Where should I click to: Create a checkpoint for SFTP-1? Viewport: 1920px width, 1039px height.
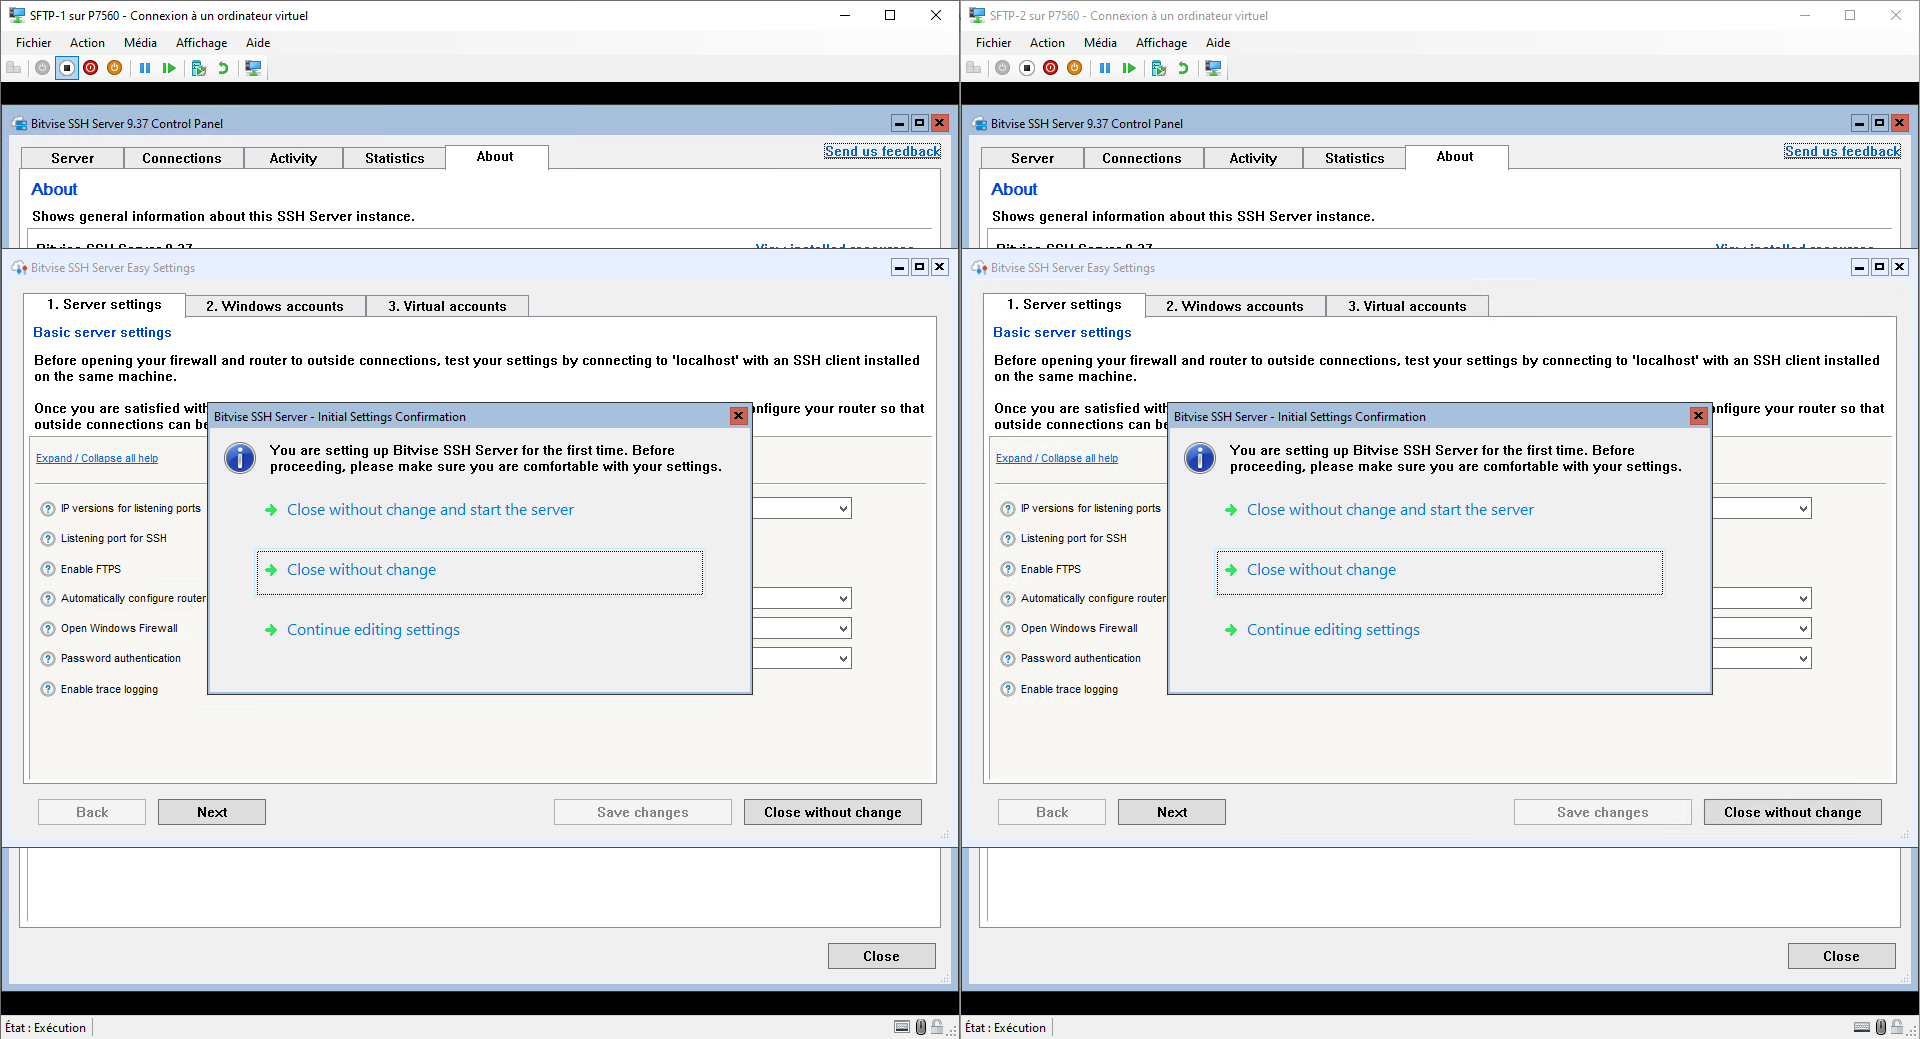pos(199,68)
